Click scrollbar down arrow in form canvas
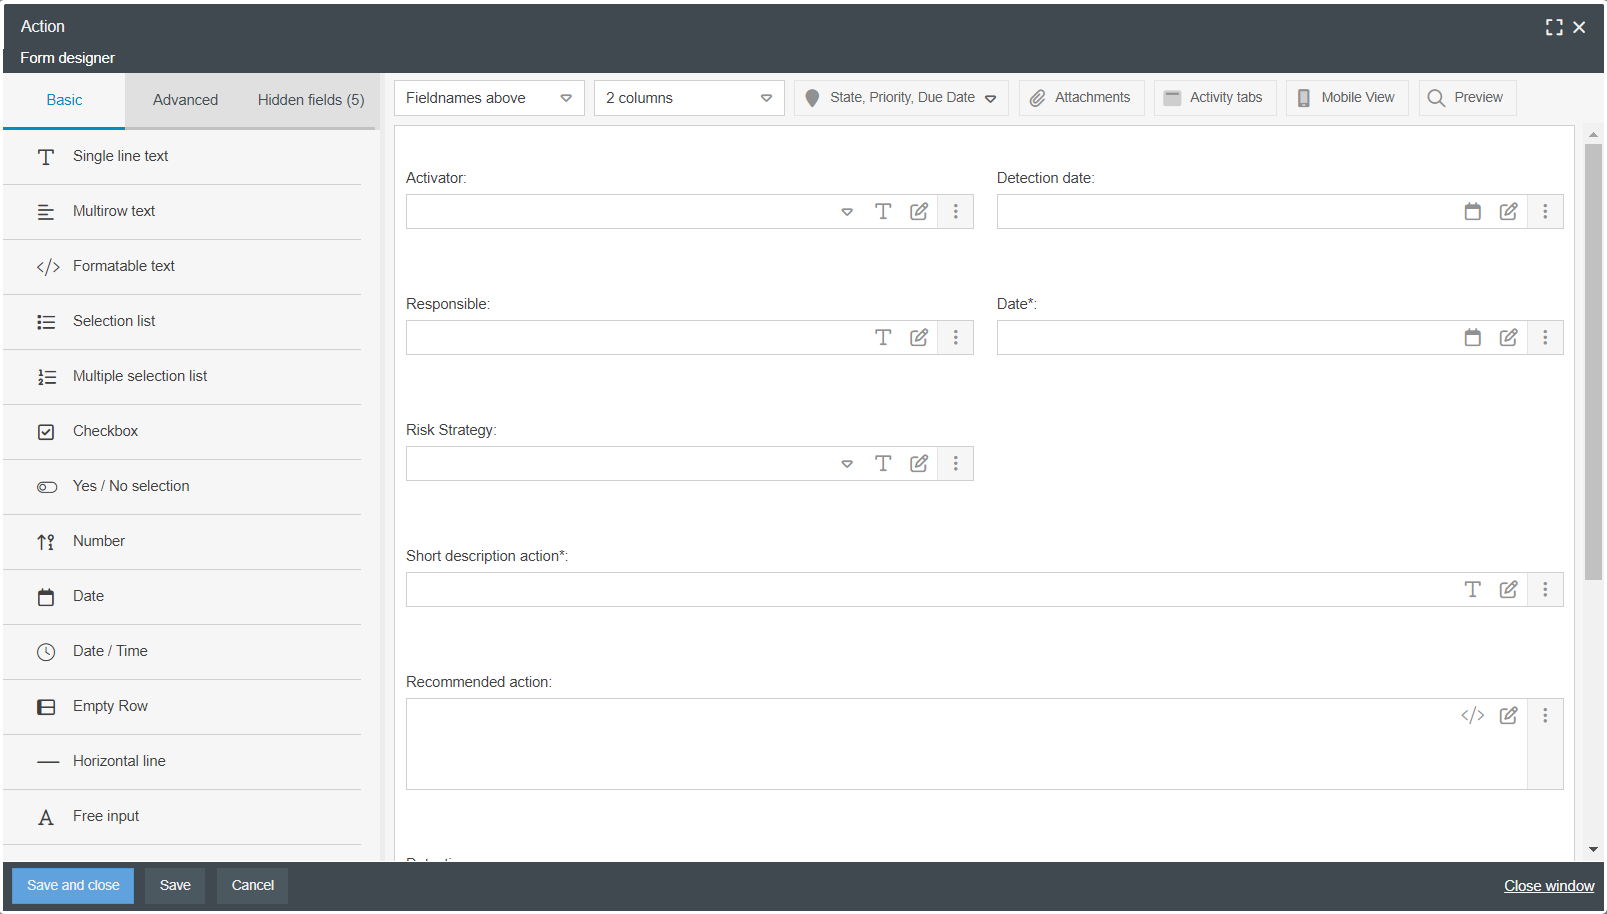1607x914 pixels. pos(1593,850)
